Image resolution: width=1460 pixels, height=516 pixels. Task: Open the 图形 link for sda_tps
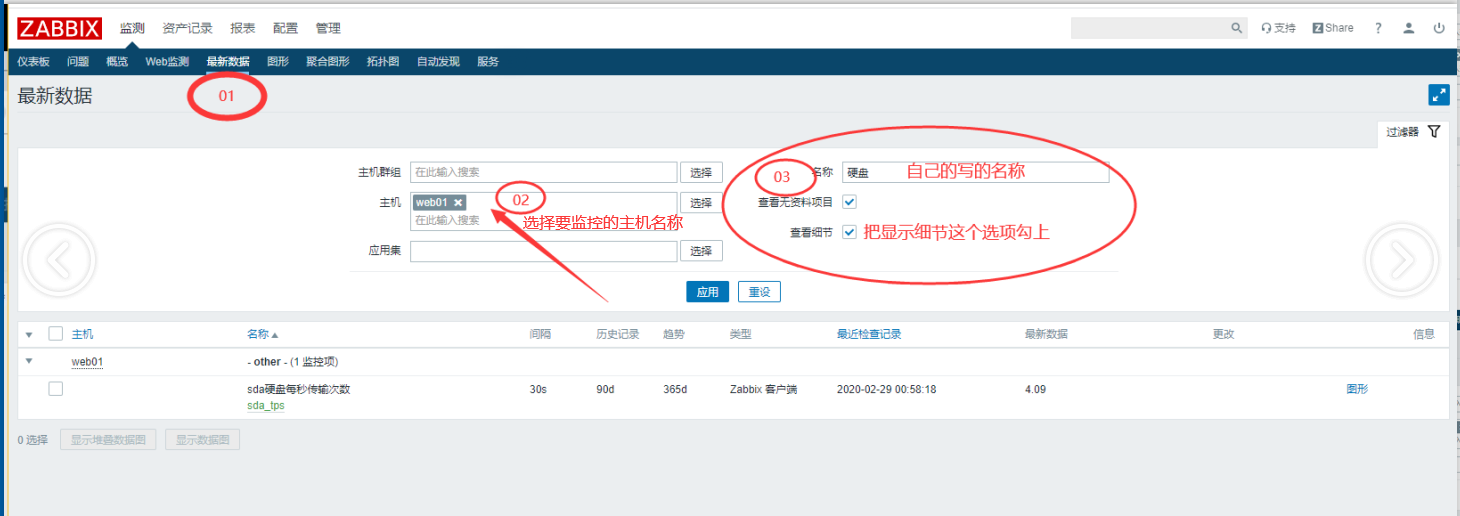click(1357, 389)
